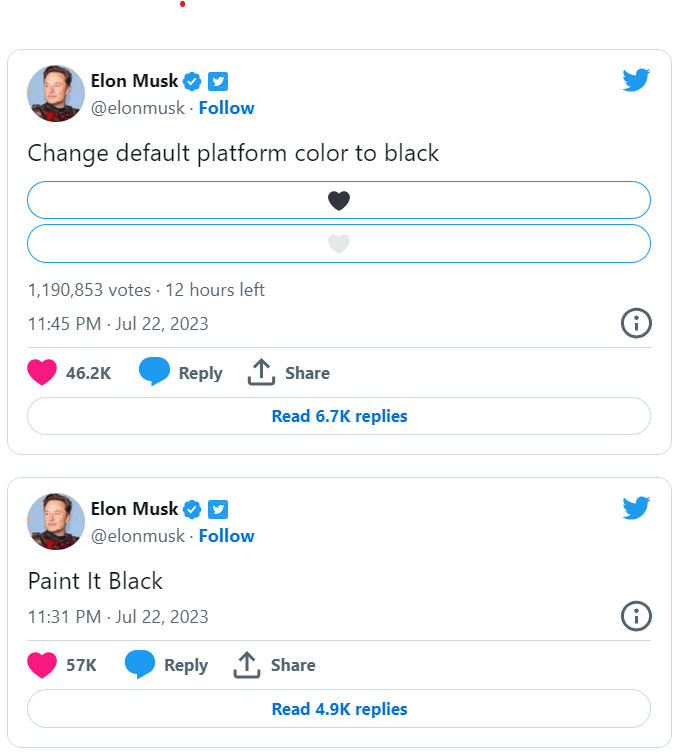Viewport: 677px width, 755px height.
Task: Vote for the black heart poll option
Action: click(x=339, y=200)
